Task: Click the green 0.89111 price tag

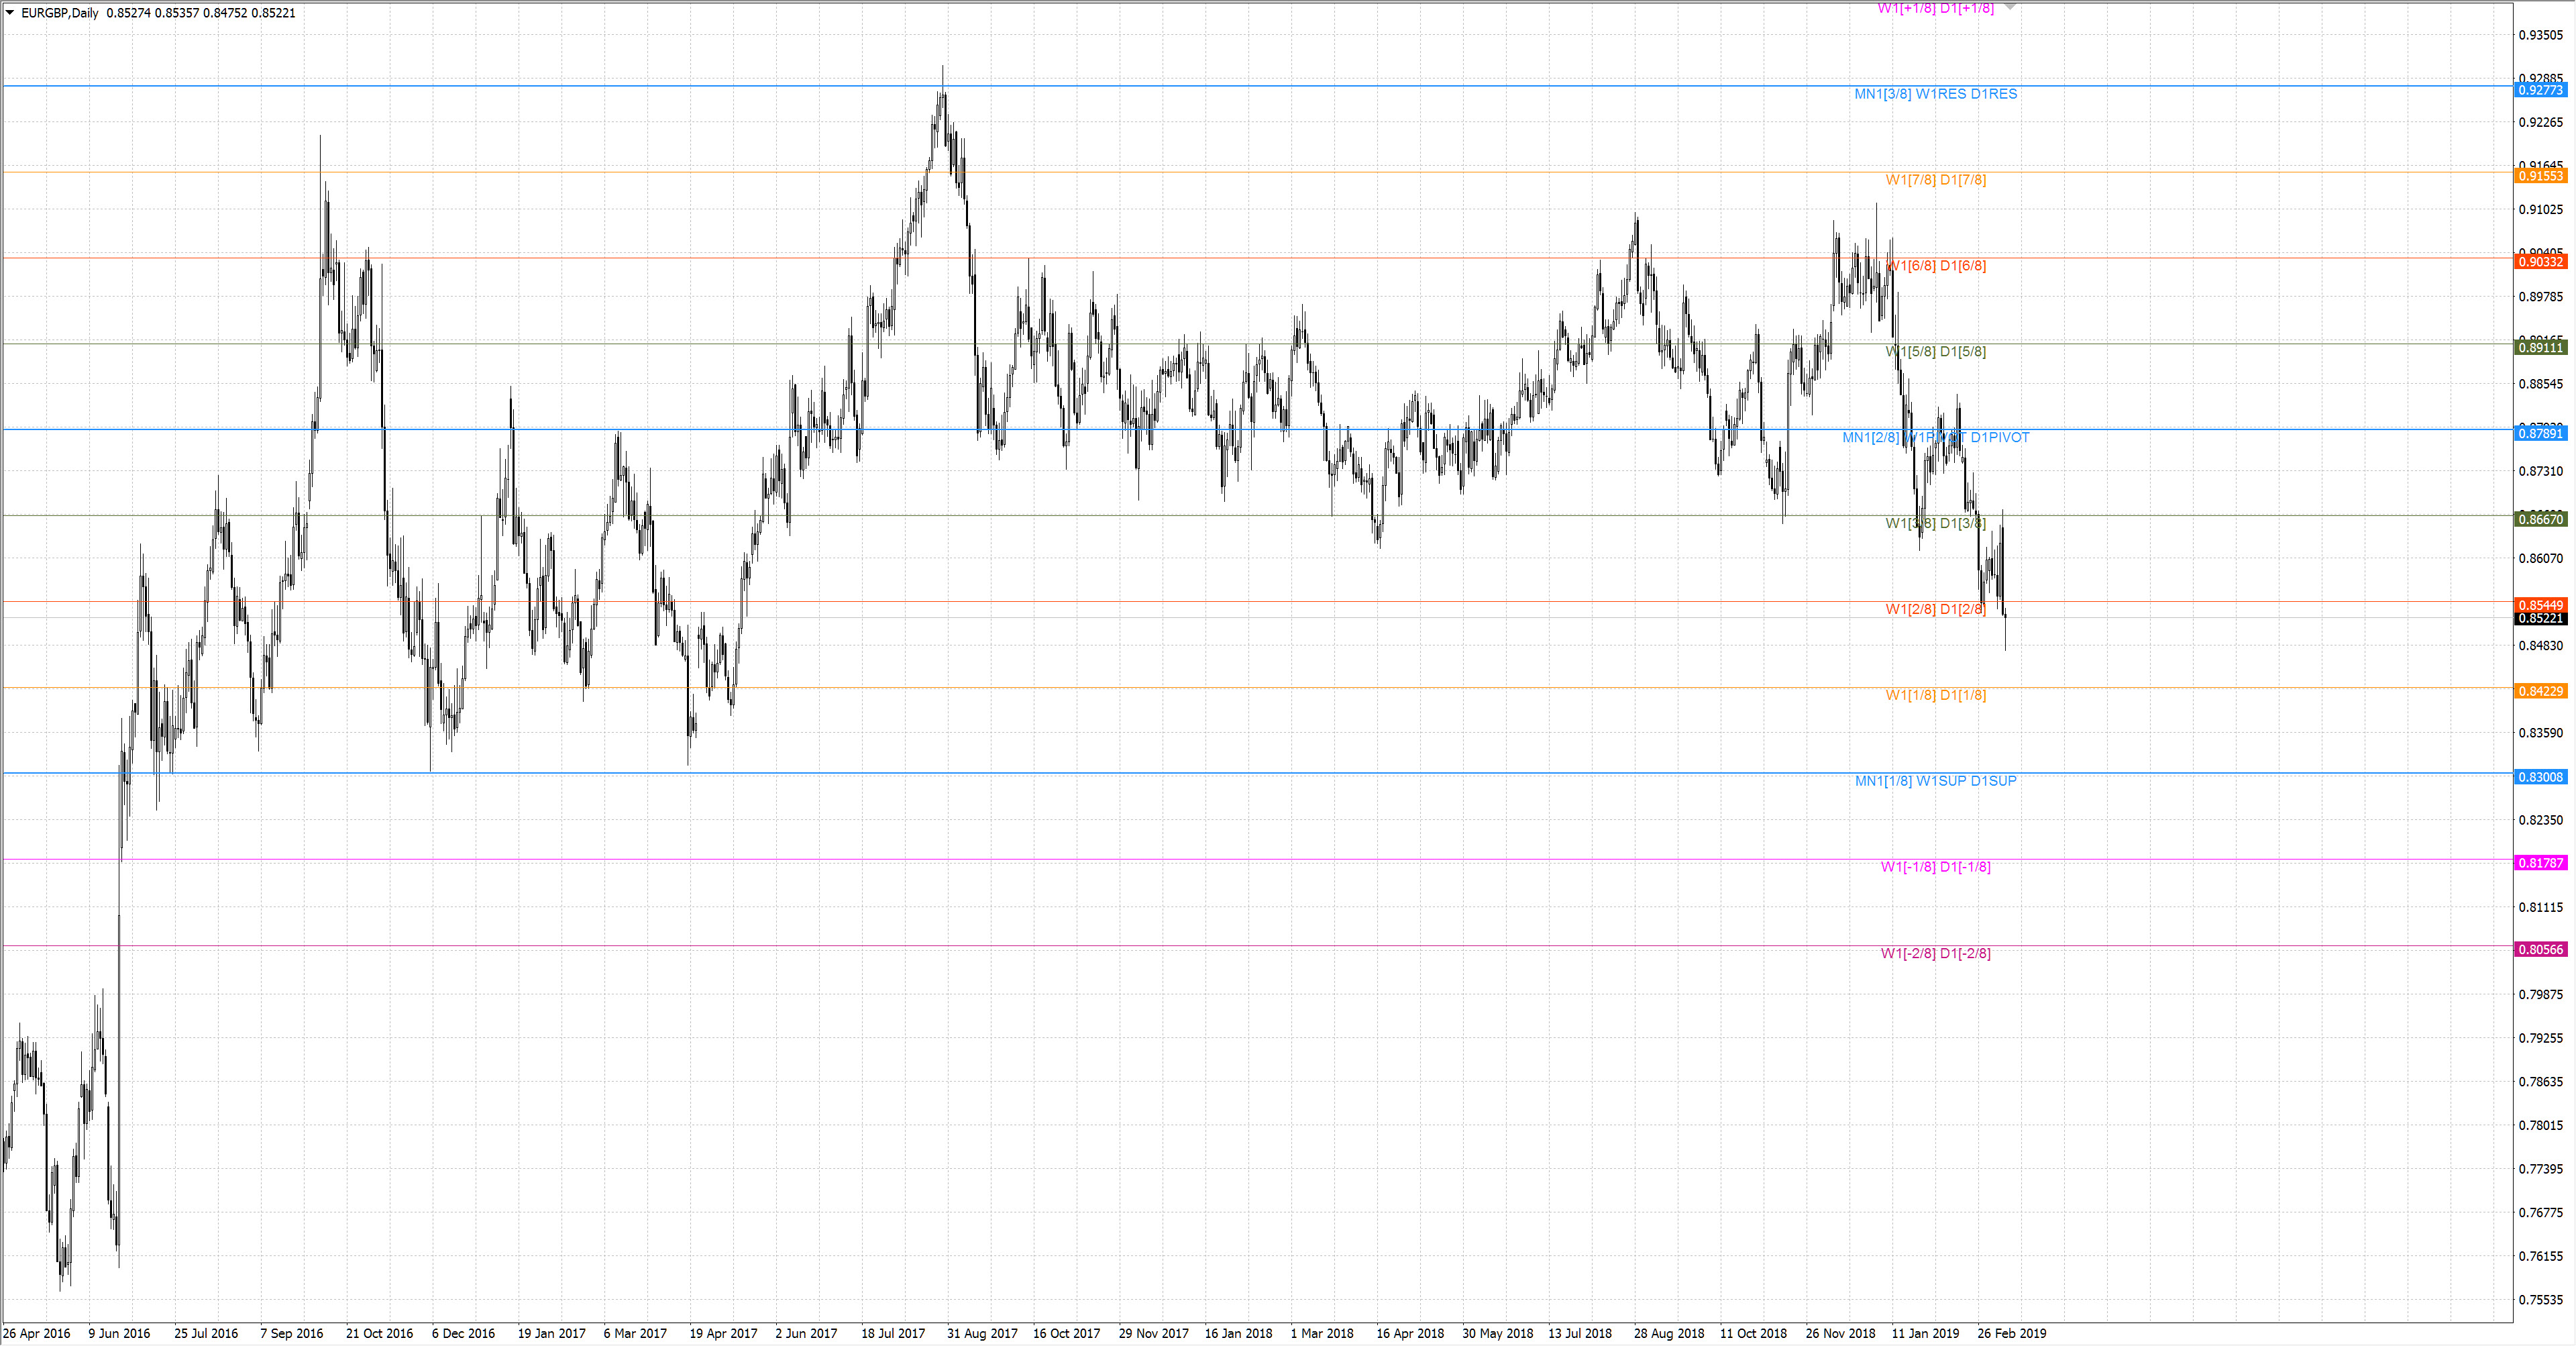Action: tap(2540, 348)
